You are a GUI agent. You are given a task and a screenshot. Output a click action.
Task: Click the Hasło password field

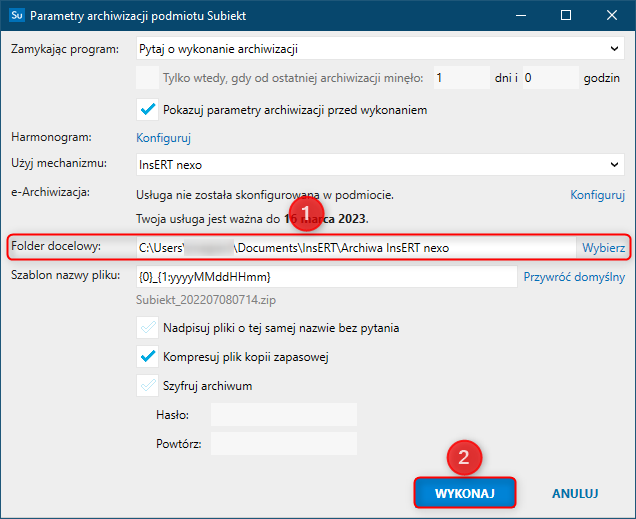point(284,414)
